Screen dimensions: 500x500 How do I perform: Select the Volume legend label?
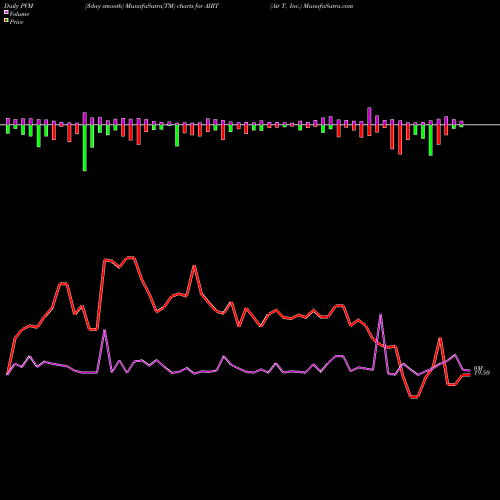(19, 14)
